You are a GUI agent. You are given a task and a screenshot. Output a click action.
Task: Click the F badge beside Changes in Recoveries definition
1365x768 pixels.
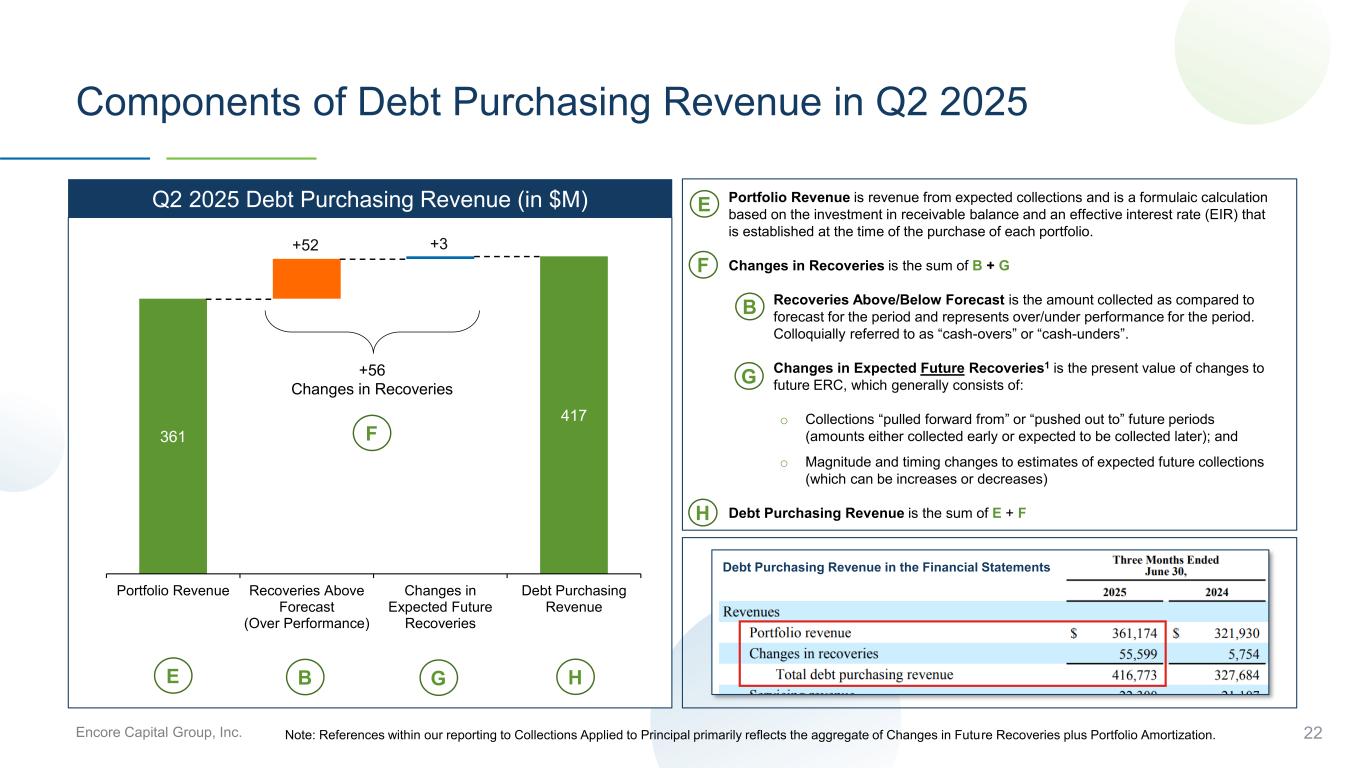[x=704, y=266]
